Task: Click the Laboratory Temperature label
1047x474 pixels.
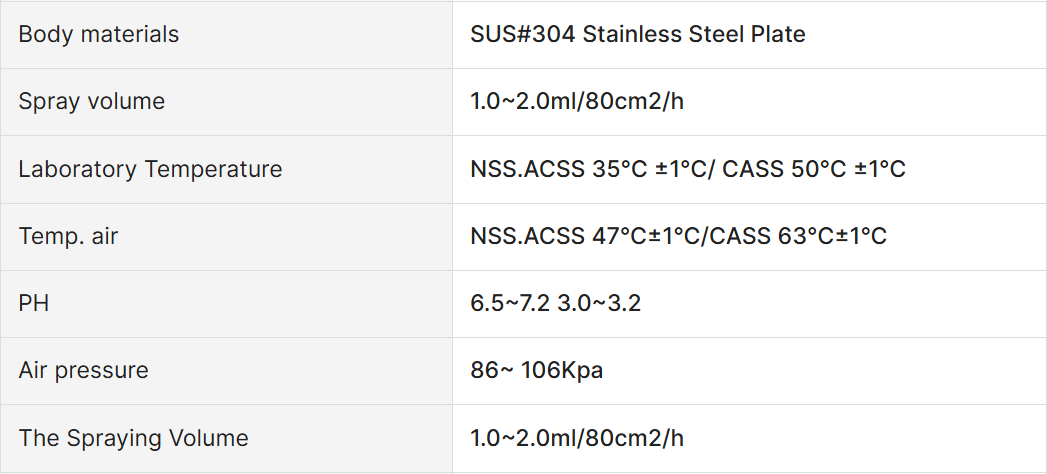Action: [x=150, y=169]
